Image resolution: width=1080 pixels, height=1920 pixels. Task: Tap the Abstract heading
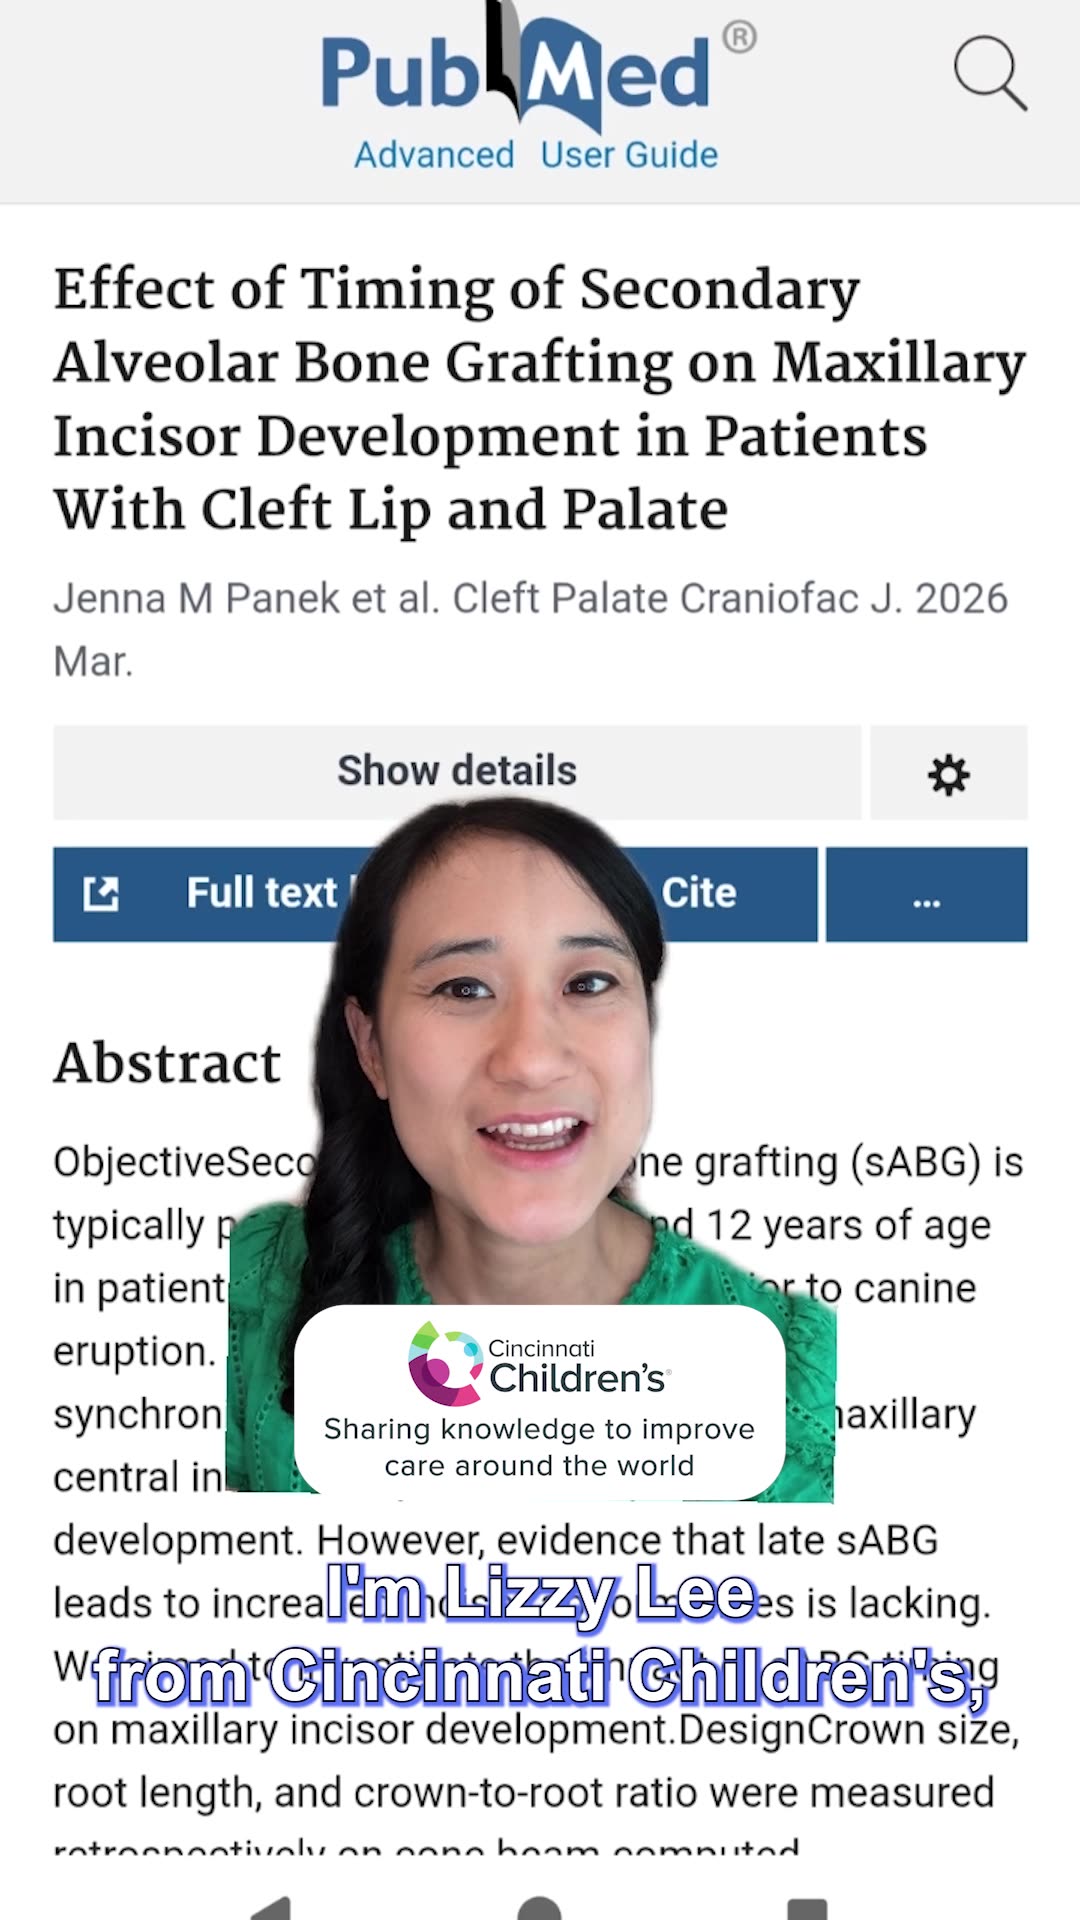pos(167,1062)
